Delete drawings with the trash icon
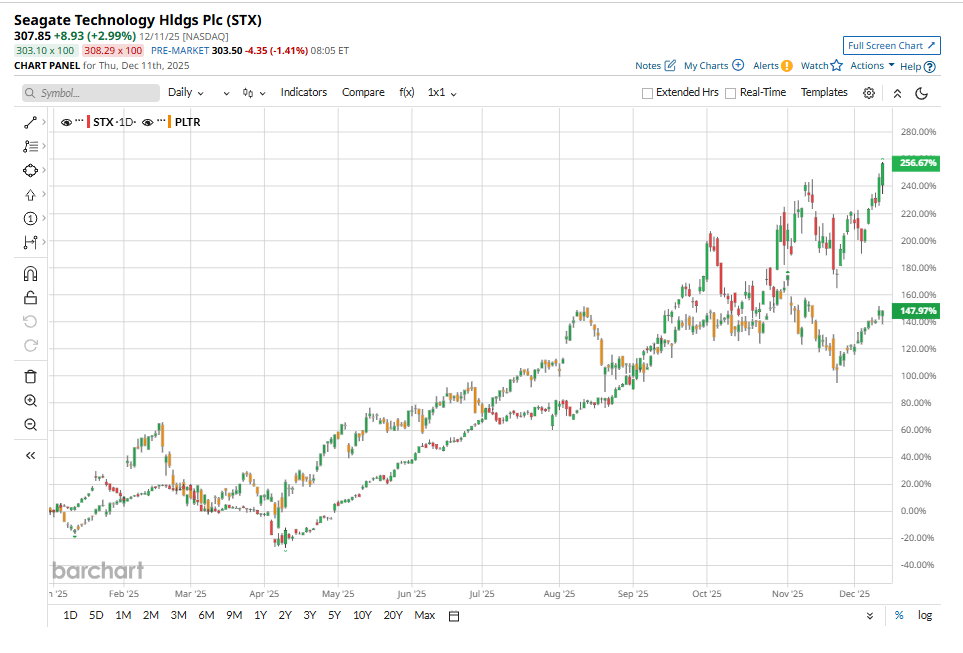This screenshot has height=653, width=963. tap(30, 376)
